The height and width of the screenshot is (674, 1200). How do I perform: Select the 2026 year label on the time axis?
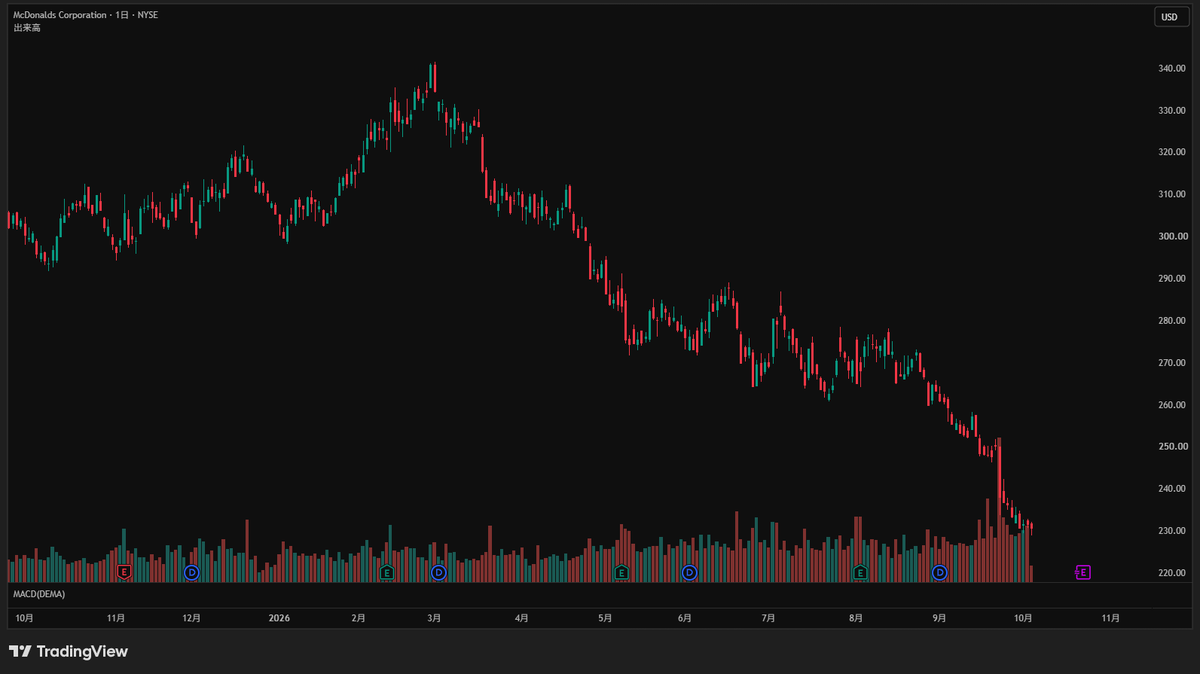point(279,619)
